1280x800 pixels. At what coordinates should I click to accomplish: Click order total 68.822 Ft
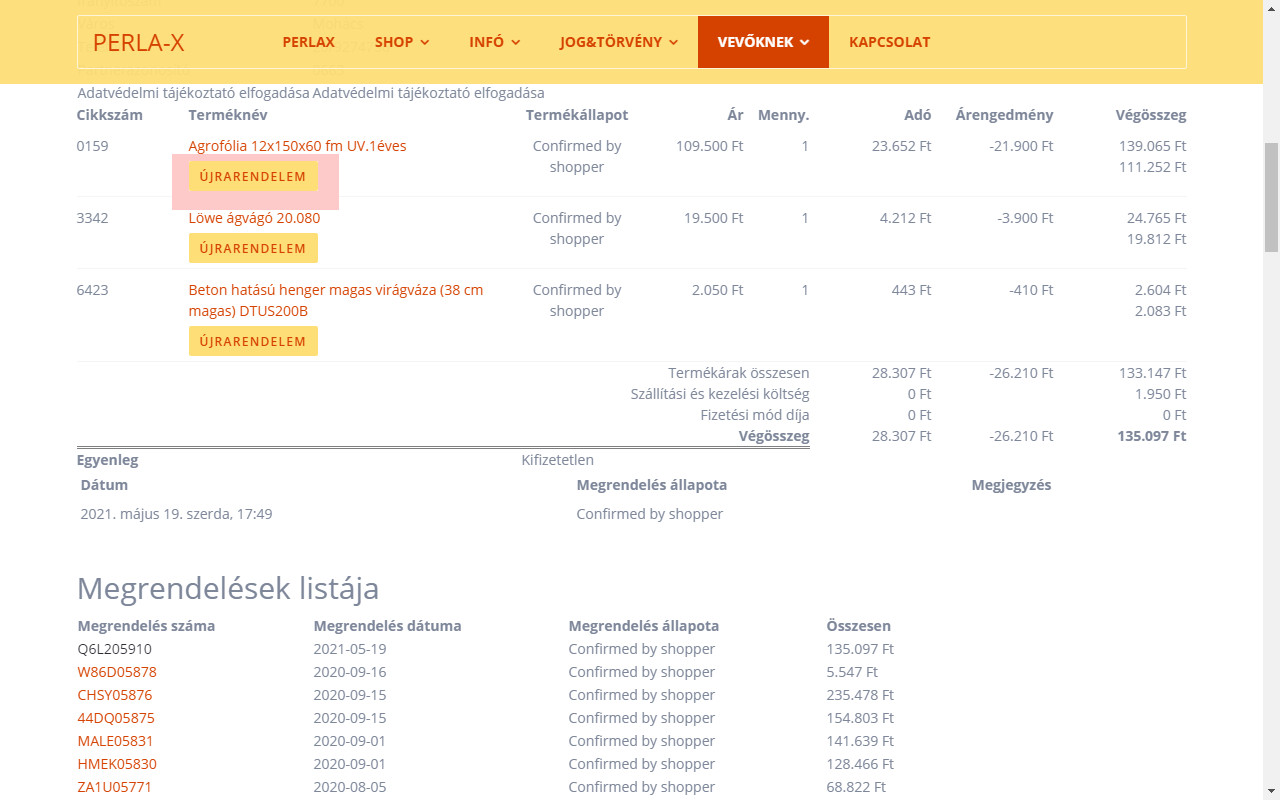pos(856,787)
